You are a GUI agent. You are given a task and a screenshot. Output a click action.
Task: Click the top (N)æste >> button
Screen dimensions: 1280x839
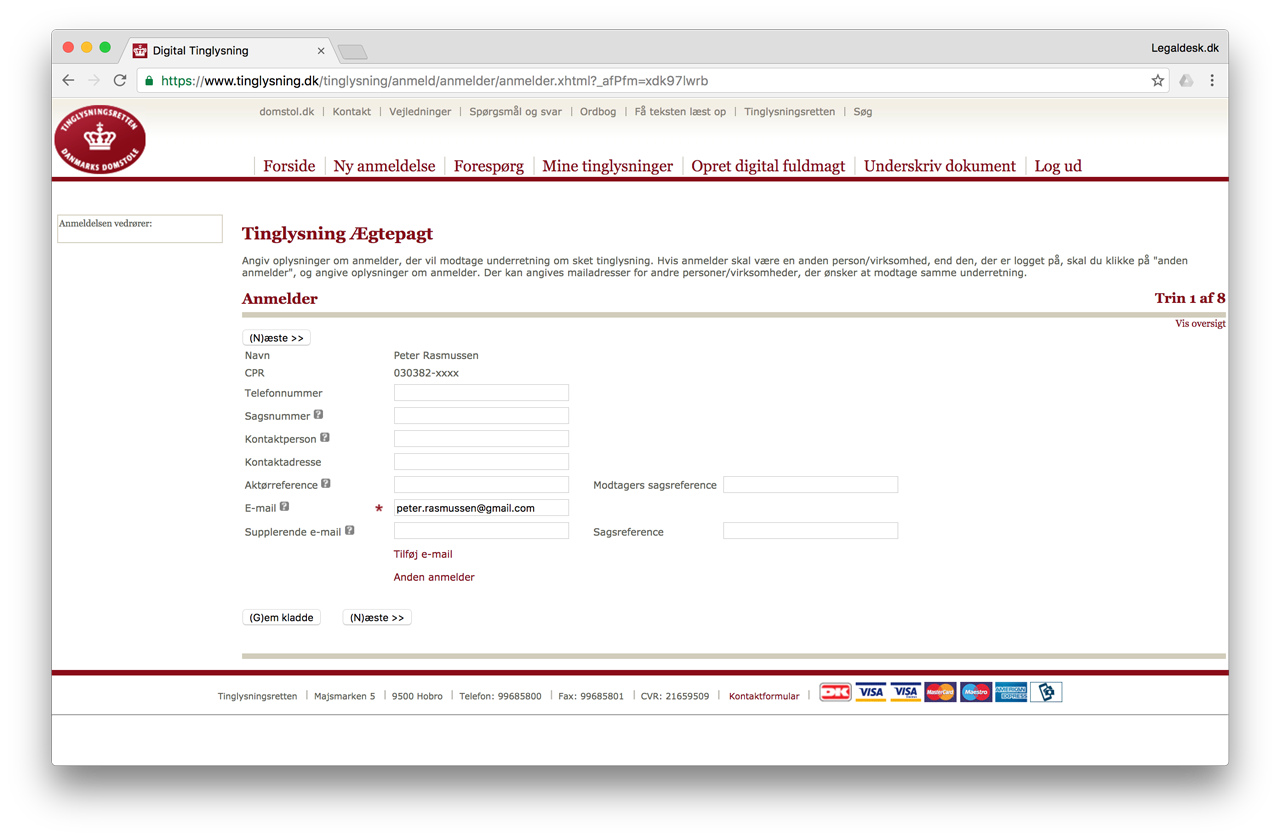276,338
